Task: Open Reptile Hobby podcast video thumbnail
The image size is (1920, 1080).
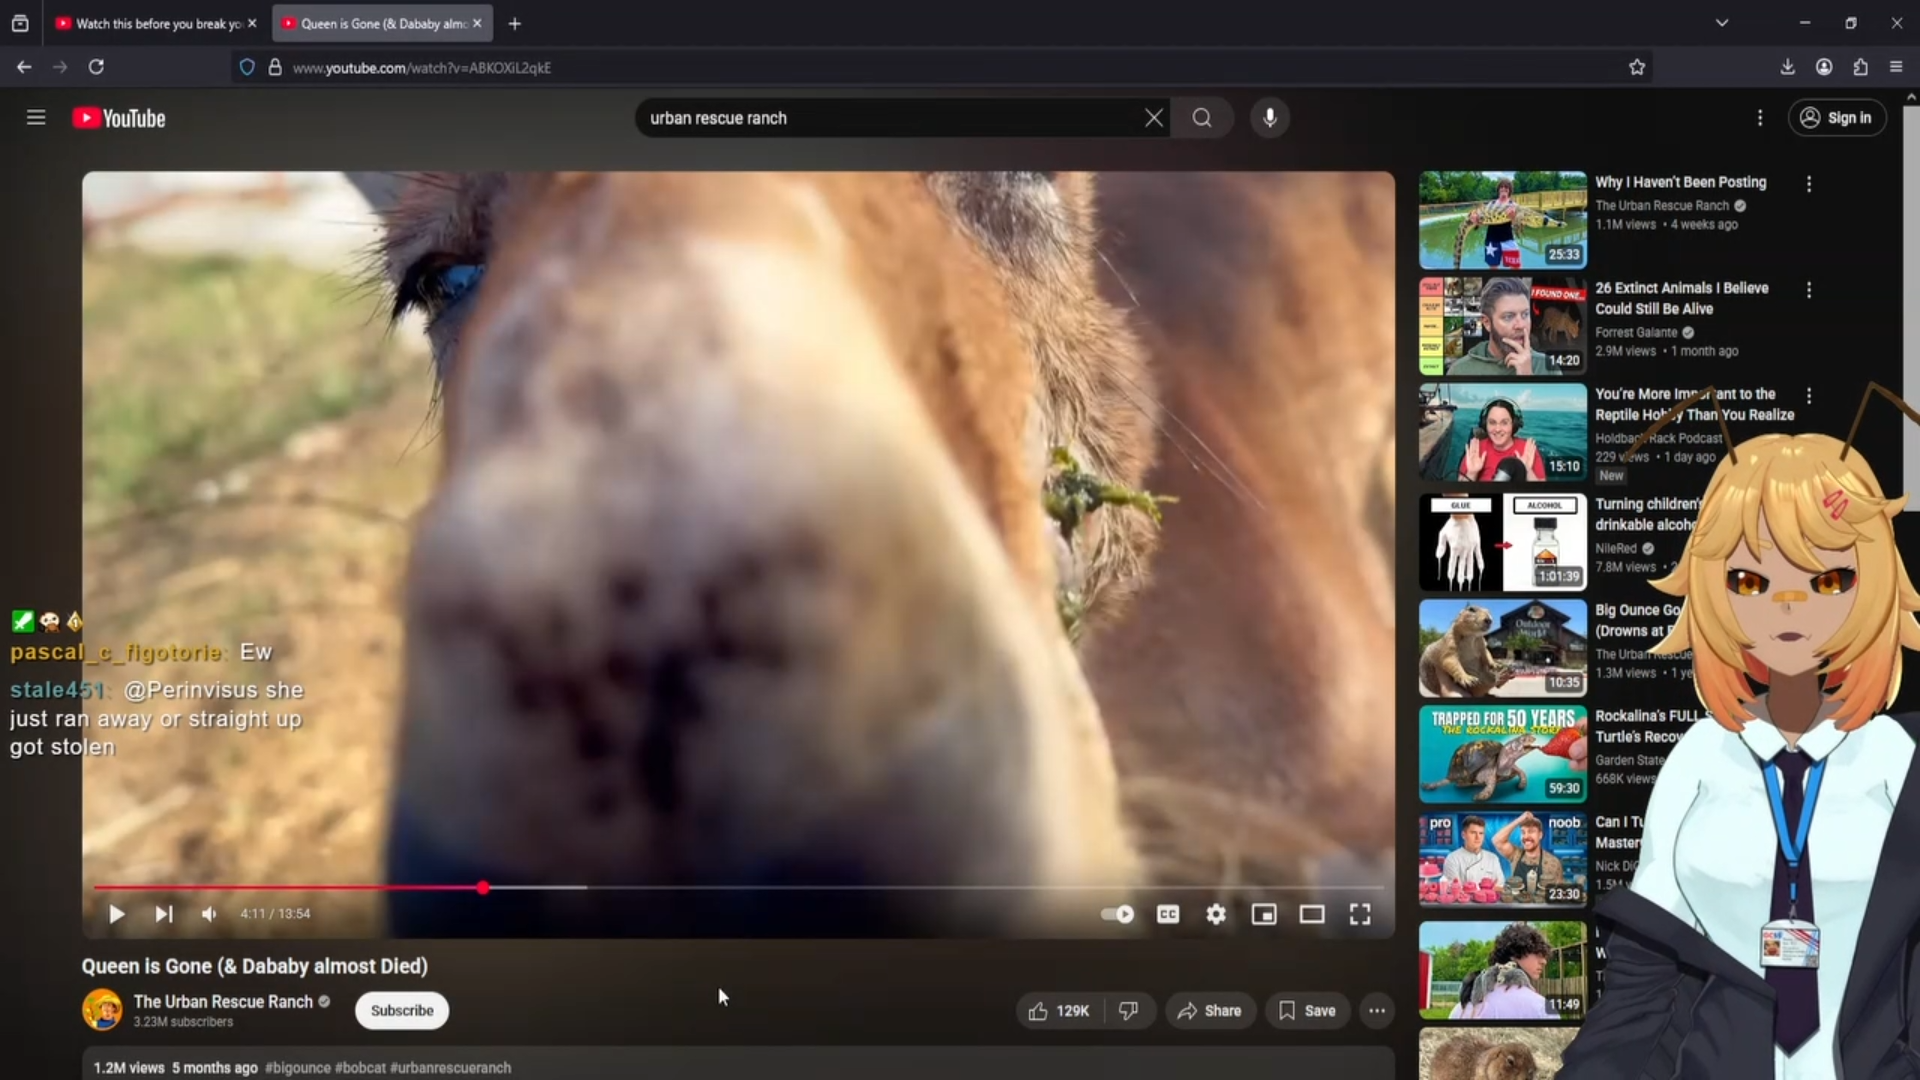Action: tap(1503, 432)
